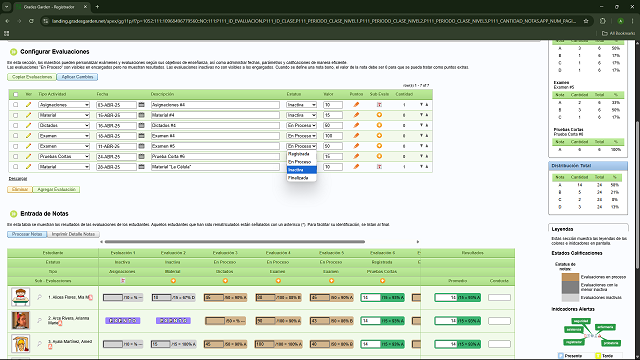Check the Material #4 row checkbox
This screenshot has height=360, width=640.
[16, 115]
